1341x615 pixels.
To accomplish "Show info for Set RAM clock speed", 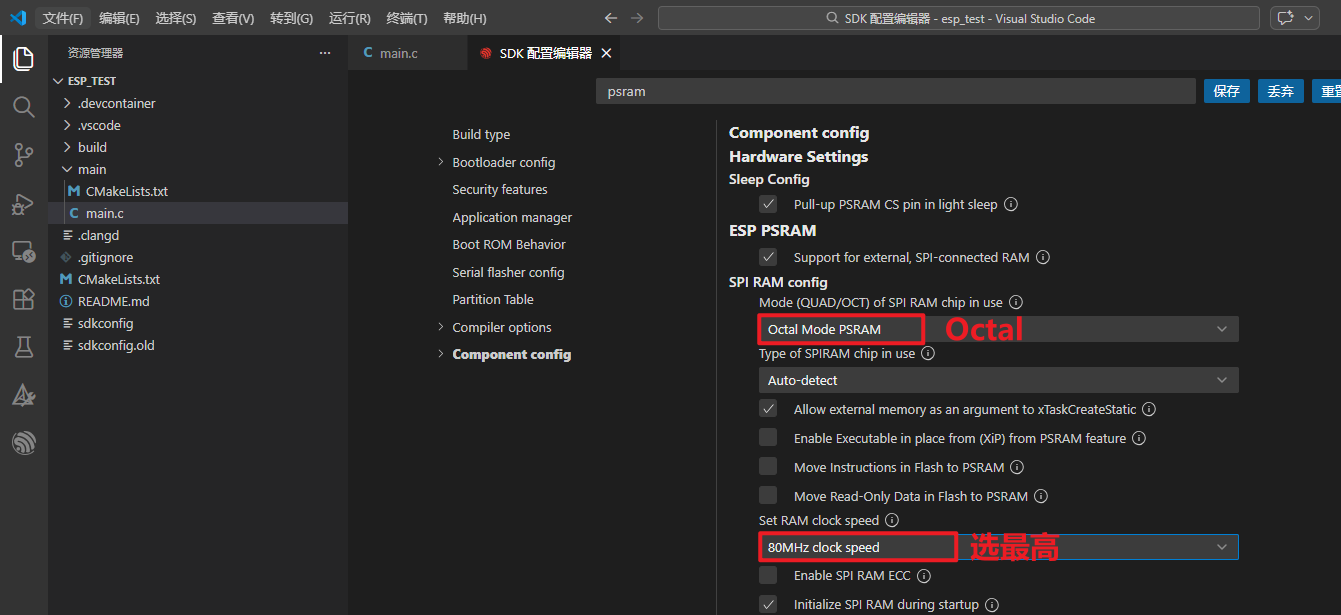I will point(892,520).
